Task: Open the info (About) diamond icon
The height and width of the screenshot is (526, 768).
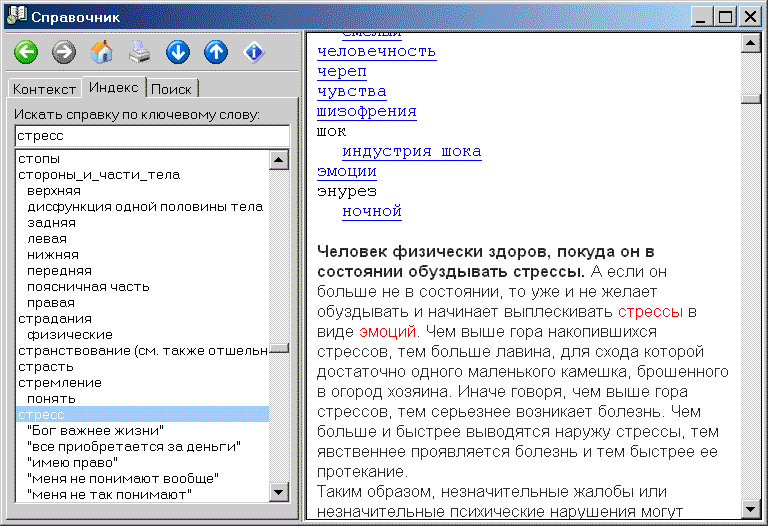Action: tap(254, 52)
